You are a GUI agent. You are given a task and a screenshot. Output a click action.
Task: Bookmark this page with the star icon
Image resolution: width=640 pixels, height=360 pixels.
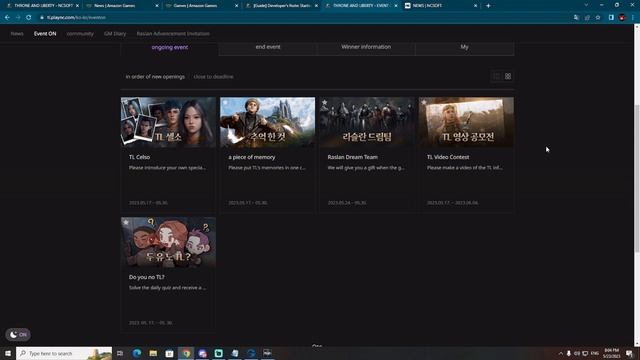tap(598, 18)
